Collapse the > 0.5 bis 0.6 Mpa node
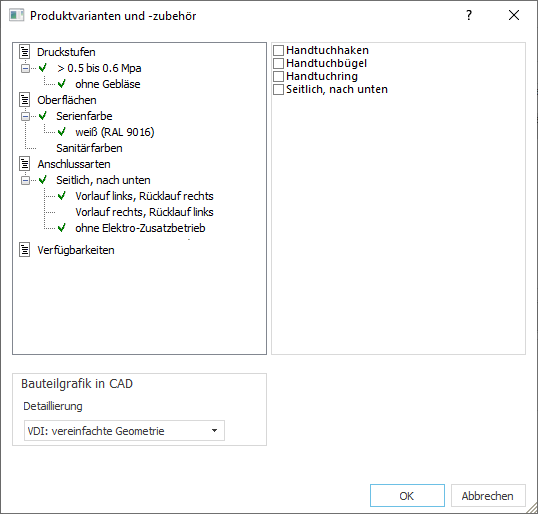 [25, 68]
